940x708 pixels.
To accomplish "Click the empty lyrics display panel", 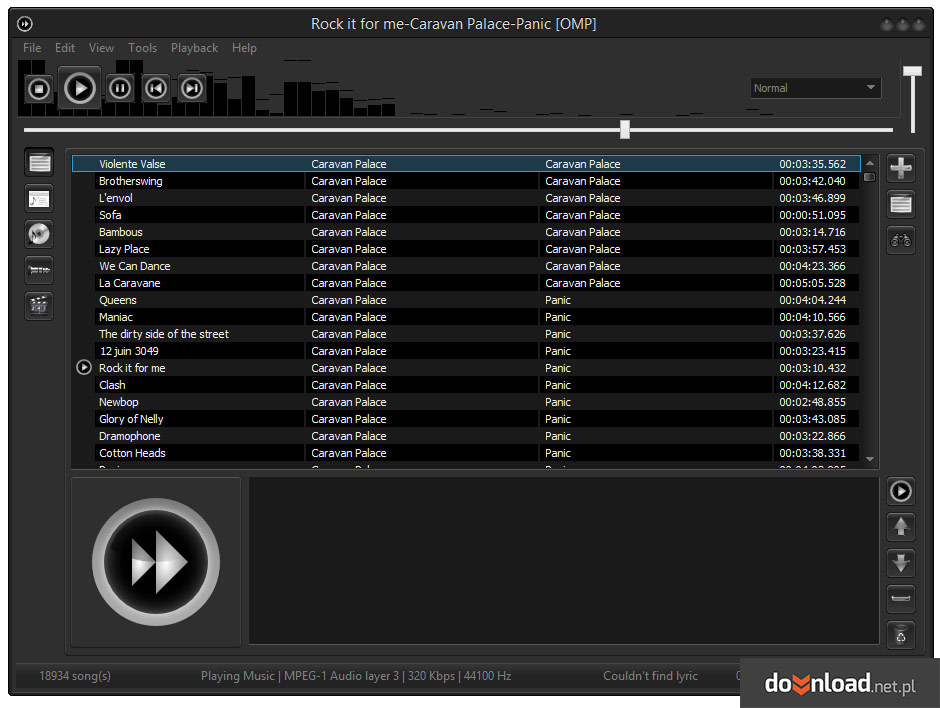I will 564,561.
